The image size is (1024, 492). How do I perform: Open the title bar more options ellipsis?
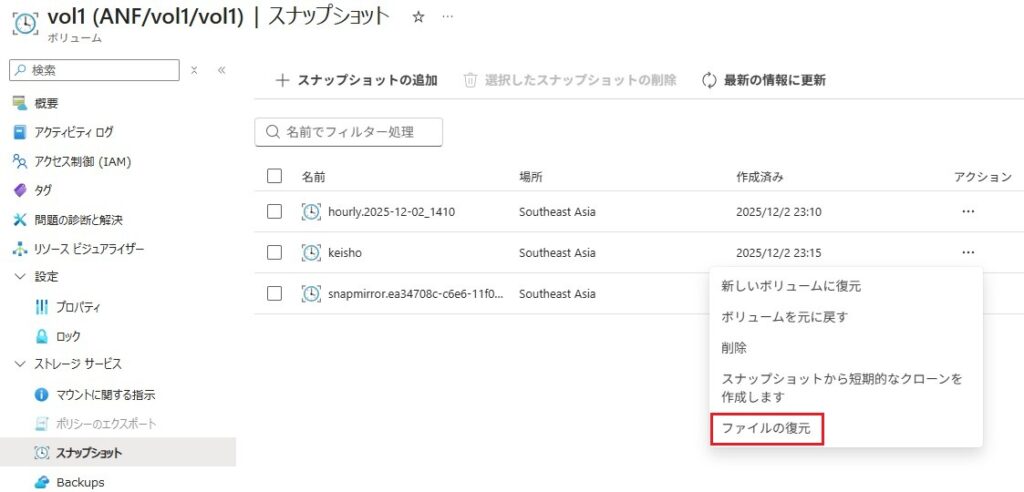coord(447,17)
